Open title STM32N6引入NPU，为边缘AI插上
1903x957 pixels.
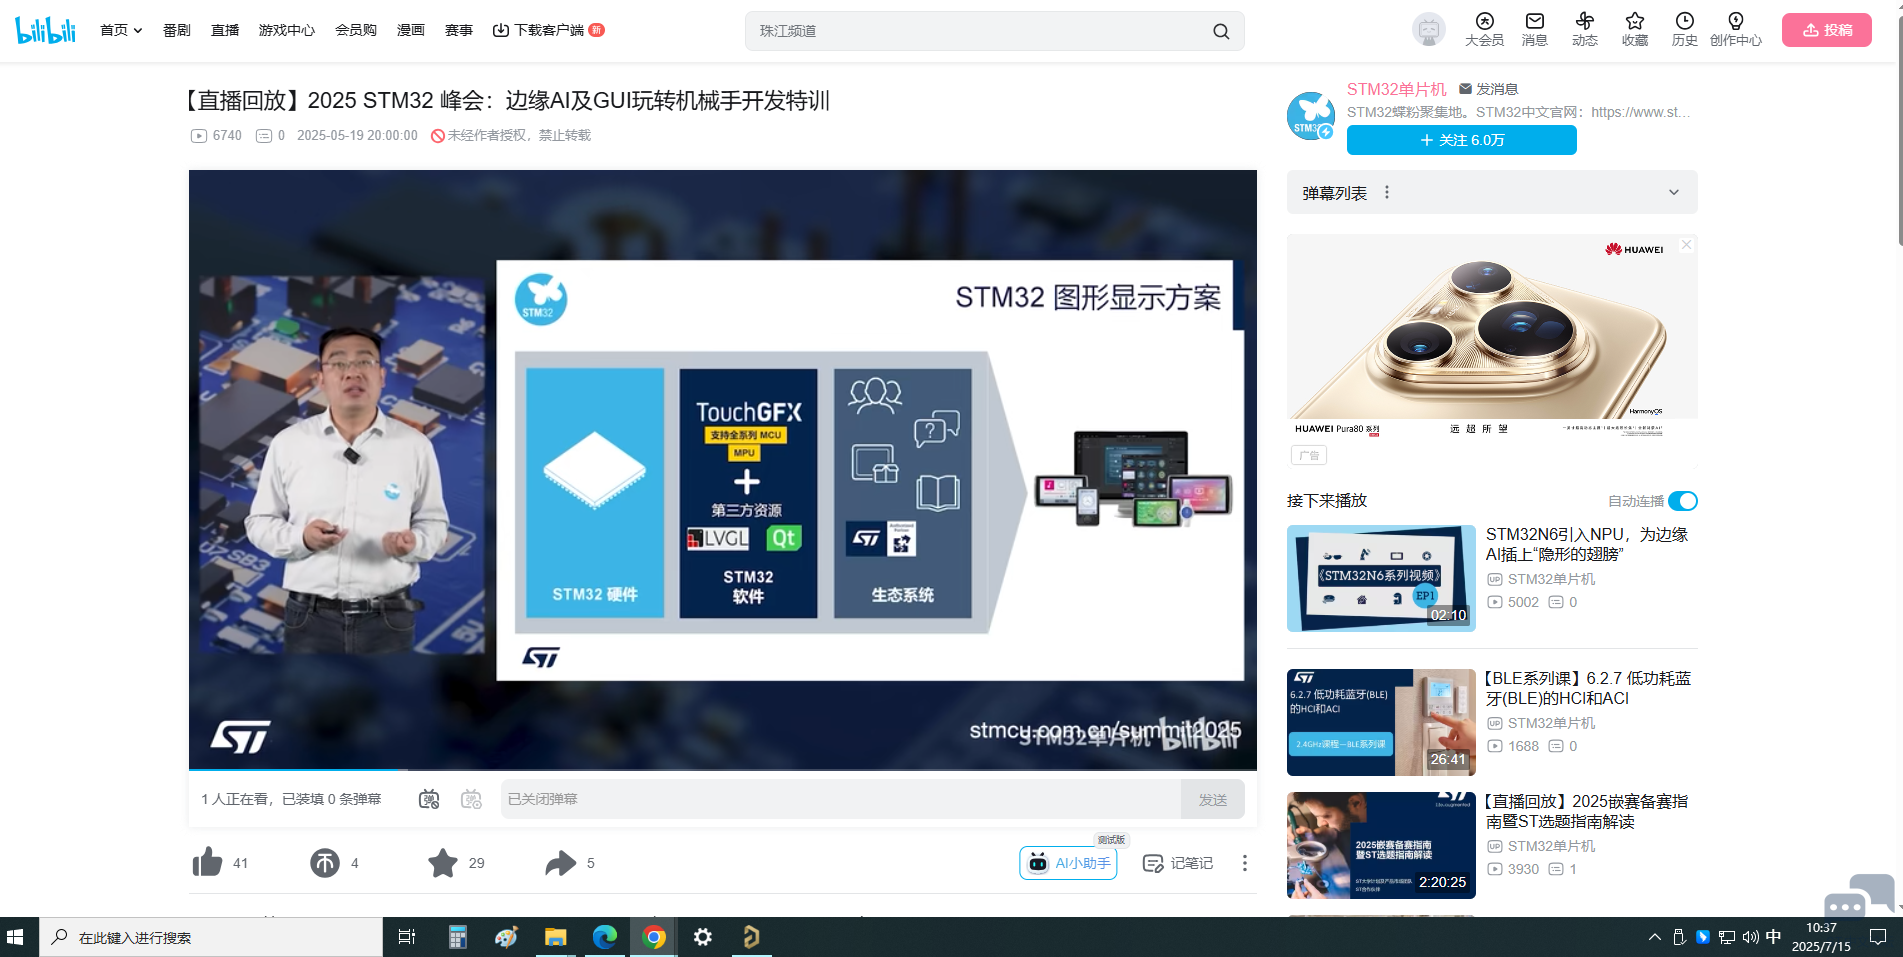(x=1587, y=544)
